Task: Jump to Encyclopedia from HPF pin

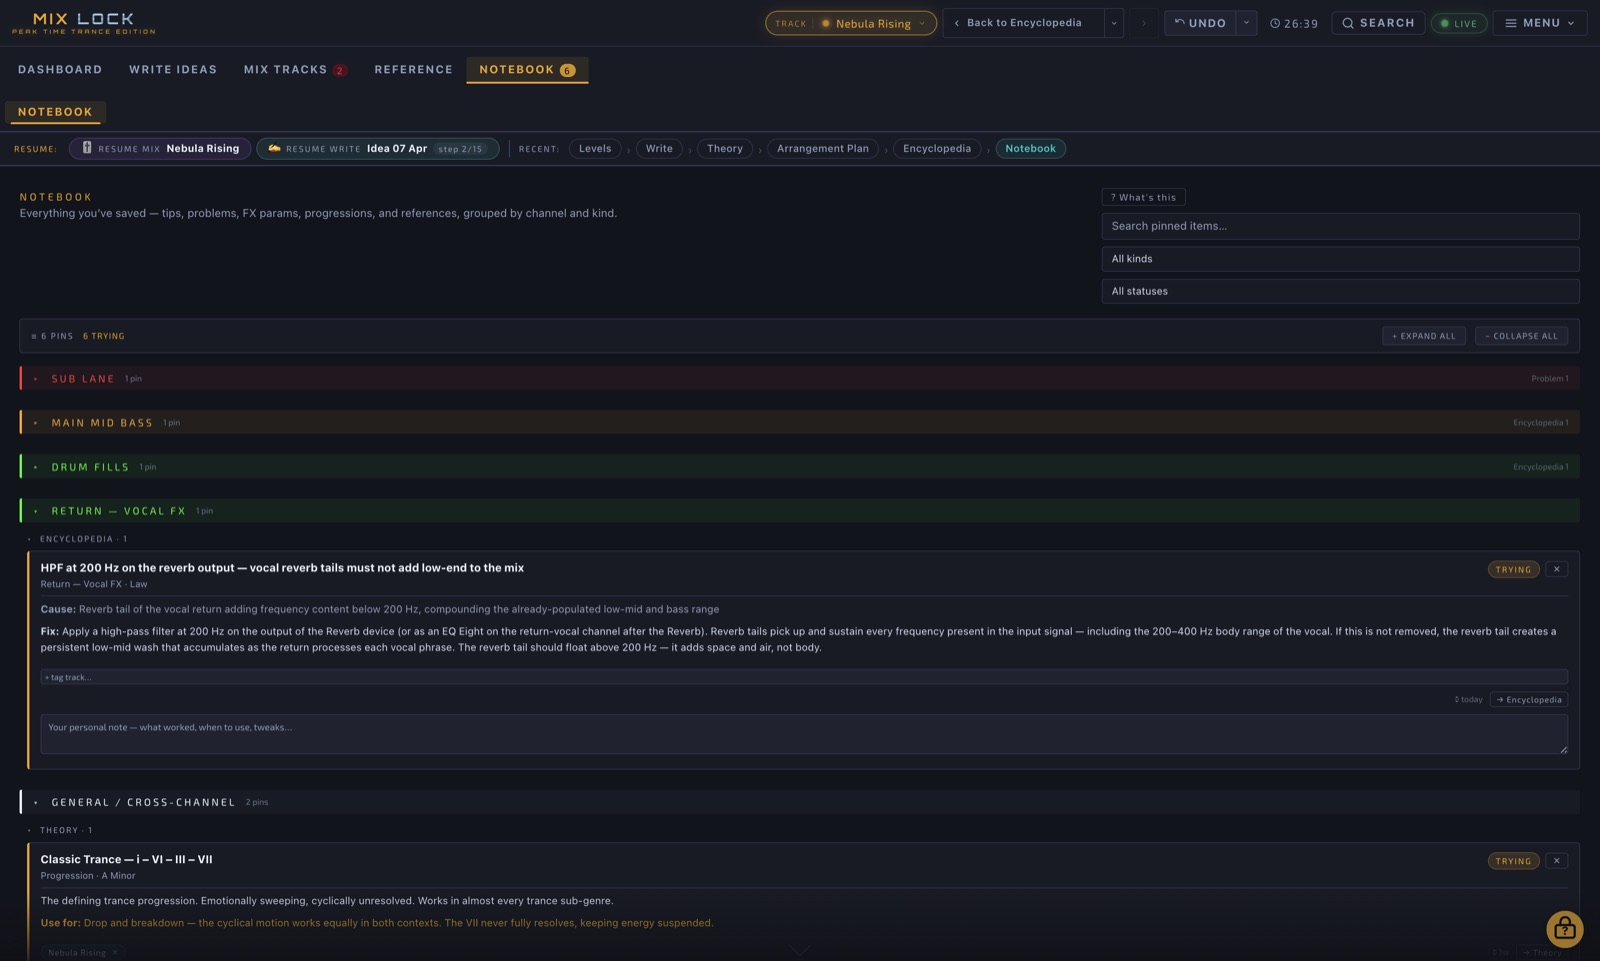Action: (1528, 700)
